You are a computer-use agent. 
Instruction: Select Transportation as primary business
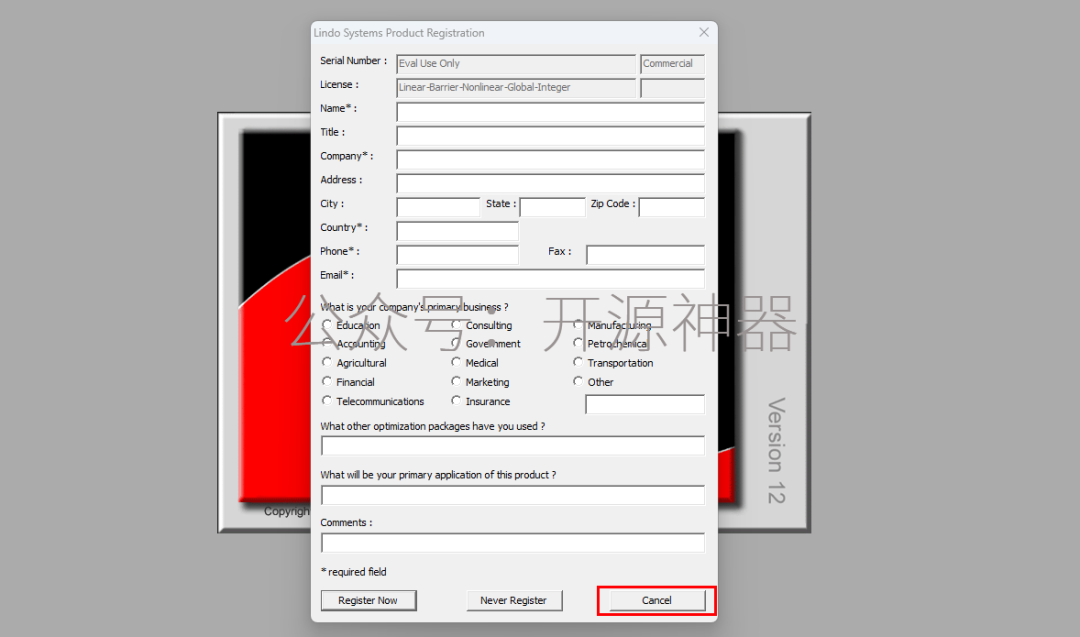coord(578,362)
